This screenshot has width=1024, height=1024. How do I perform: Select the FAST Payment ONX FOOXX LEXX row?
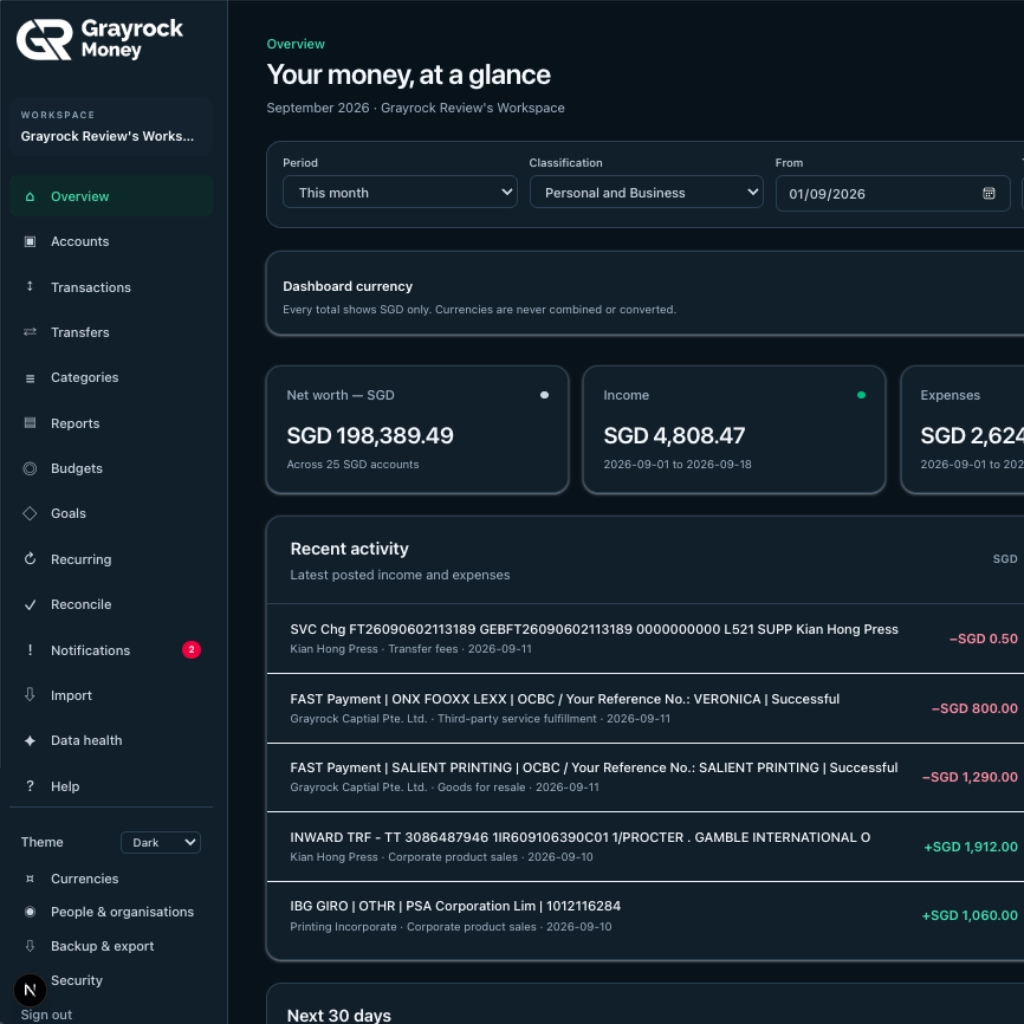click(645, 708)
